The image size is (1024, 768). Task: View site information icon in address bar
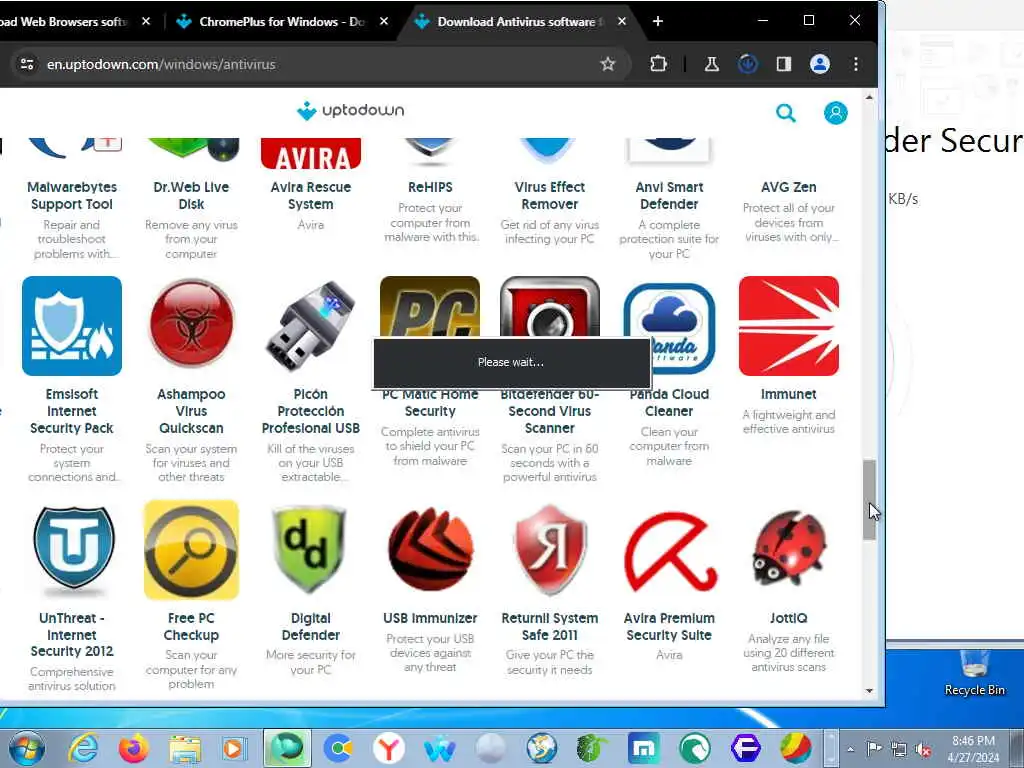pyautogui.click(x=27, y=64)
